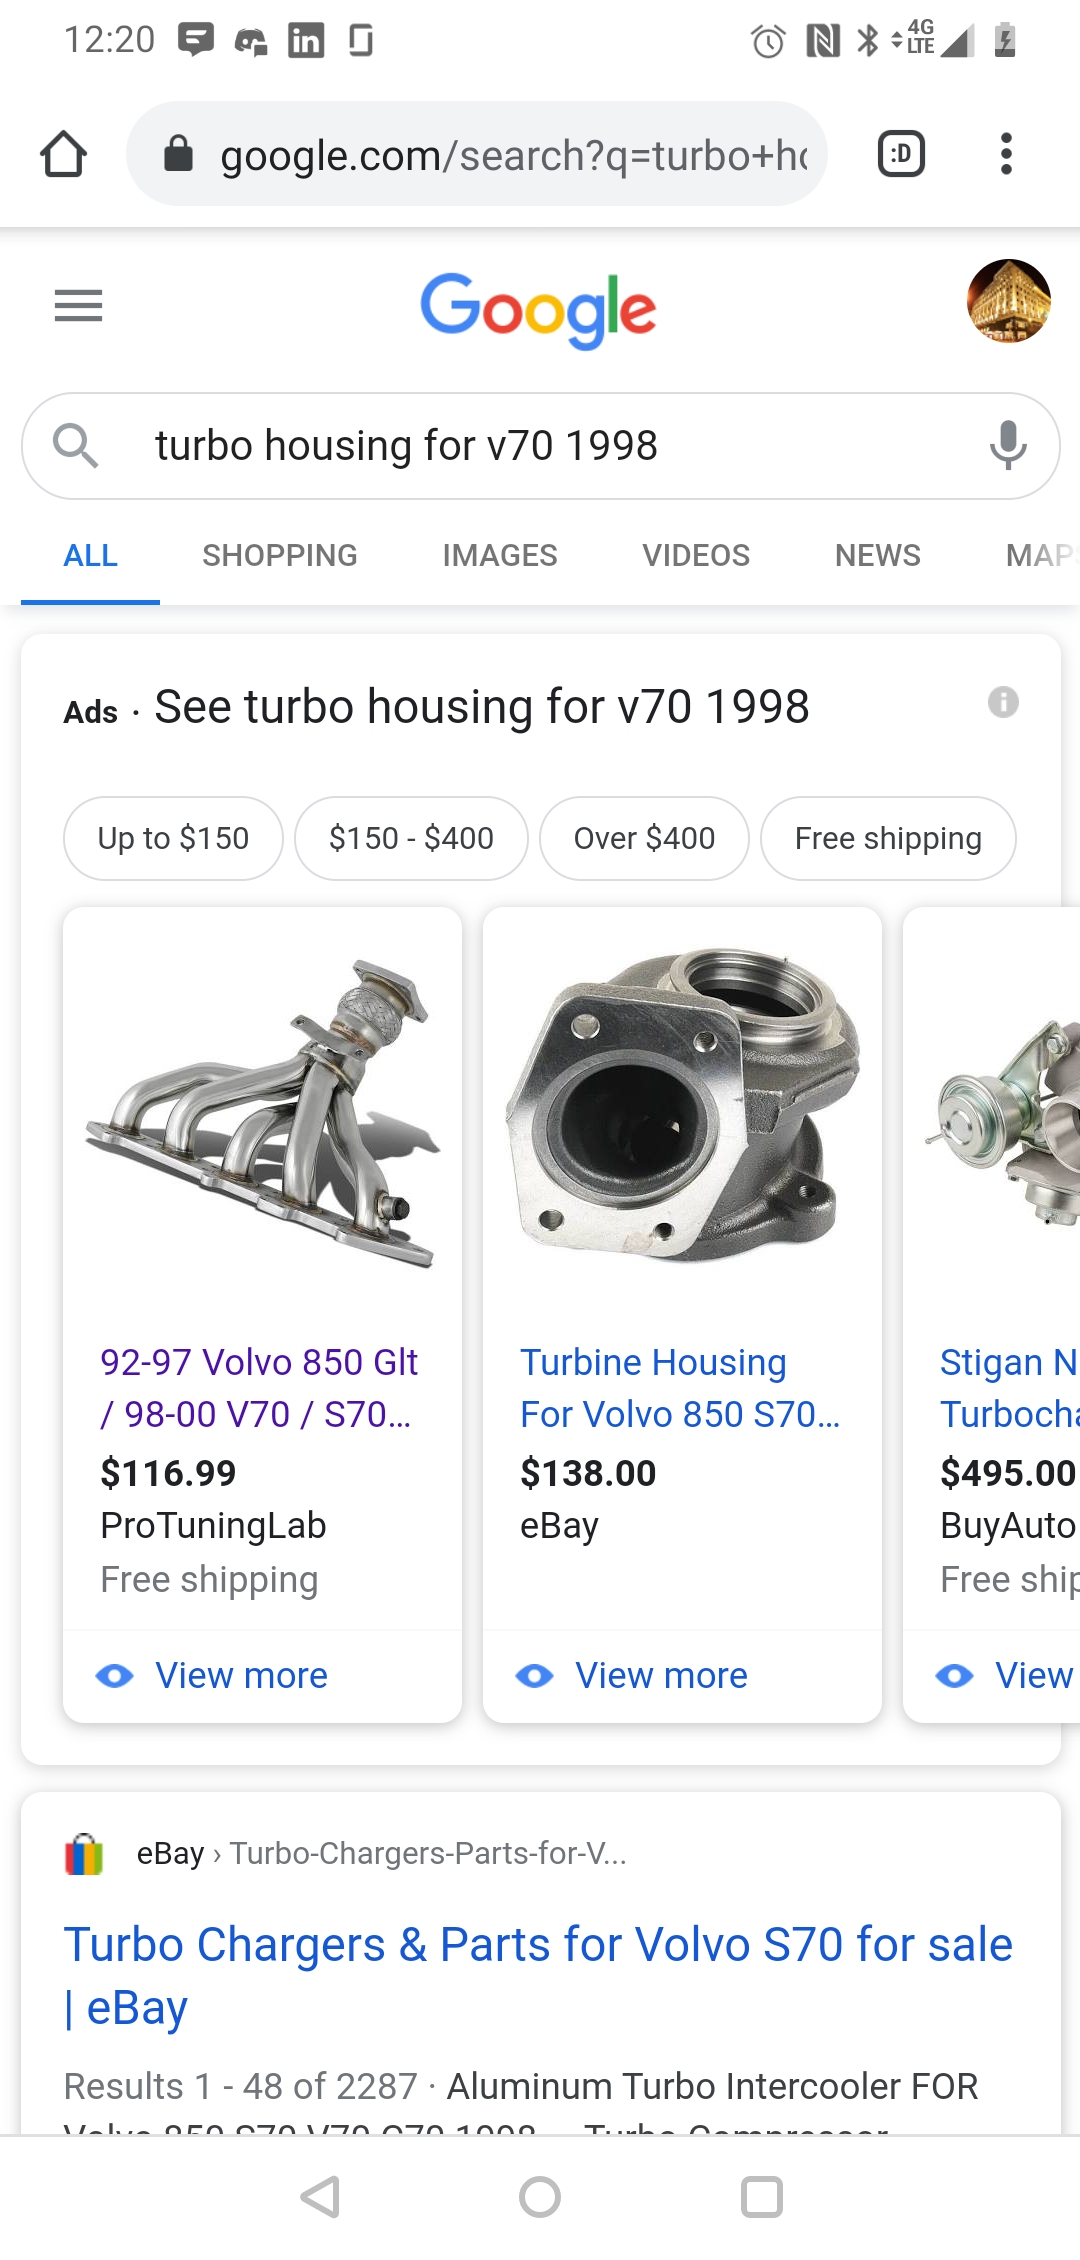The image size is (1080, 2260).
Task: Click the search query input field
Action: (540, 445)
